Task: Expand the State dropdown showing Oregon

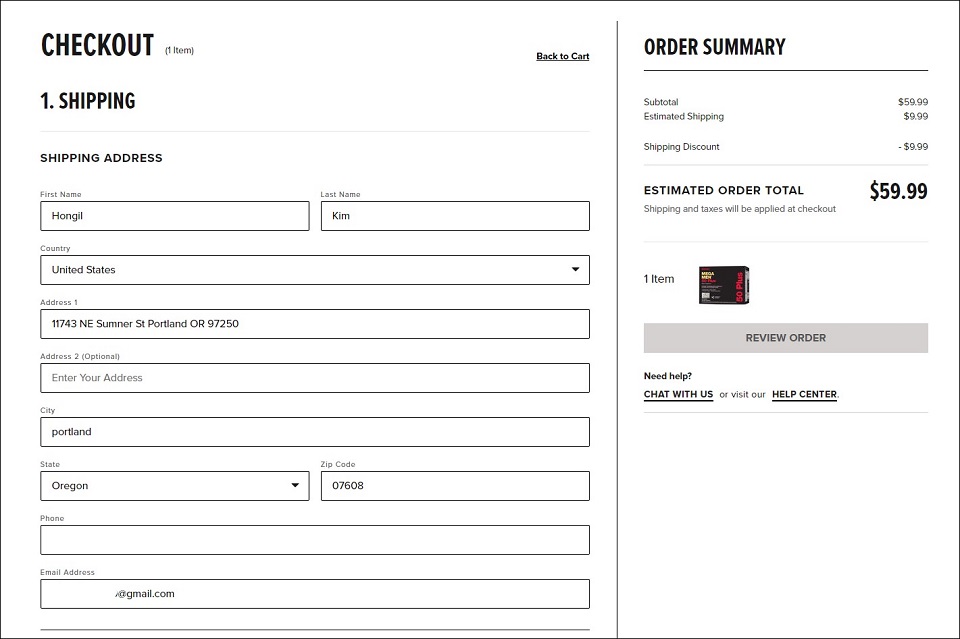Action: pos(174,486)
